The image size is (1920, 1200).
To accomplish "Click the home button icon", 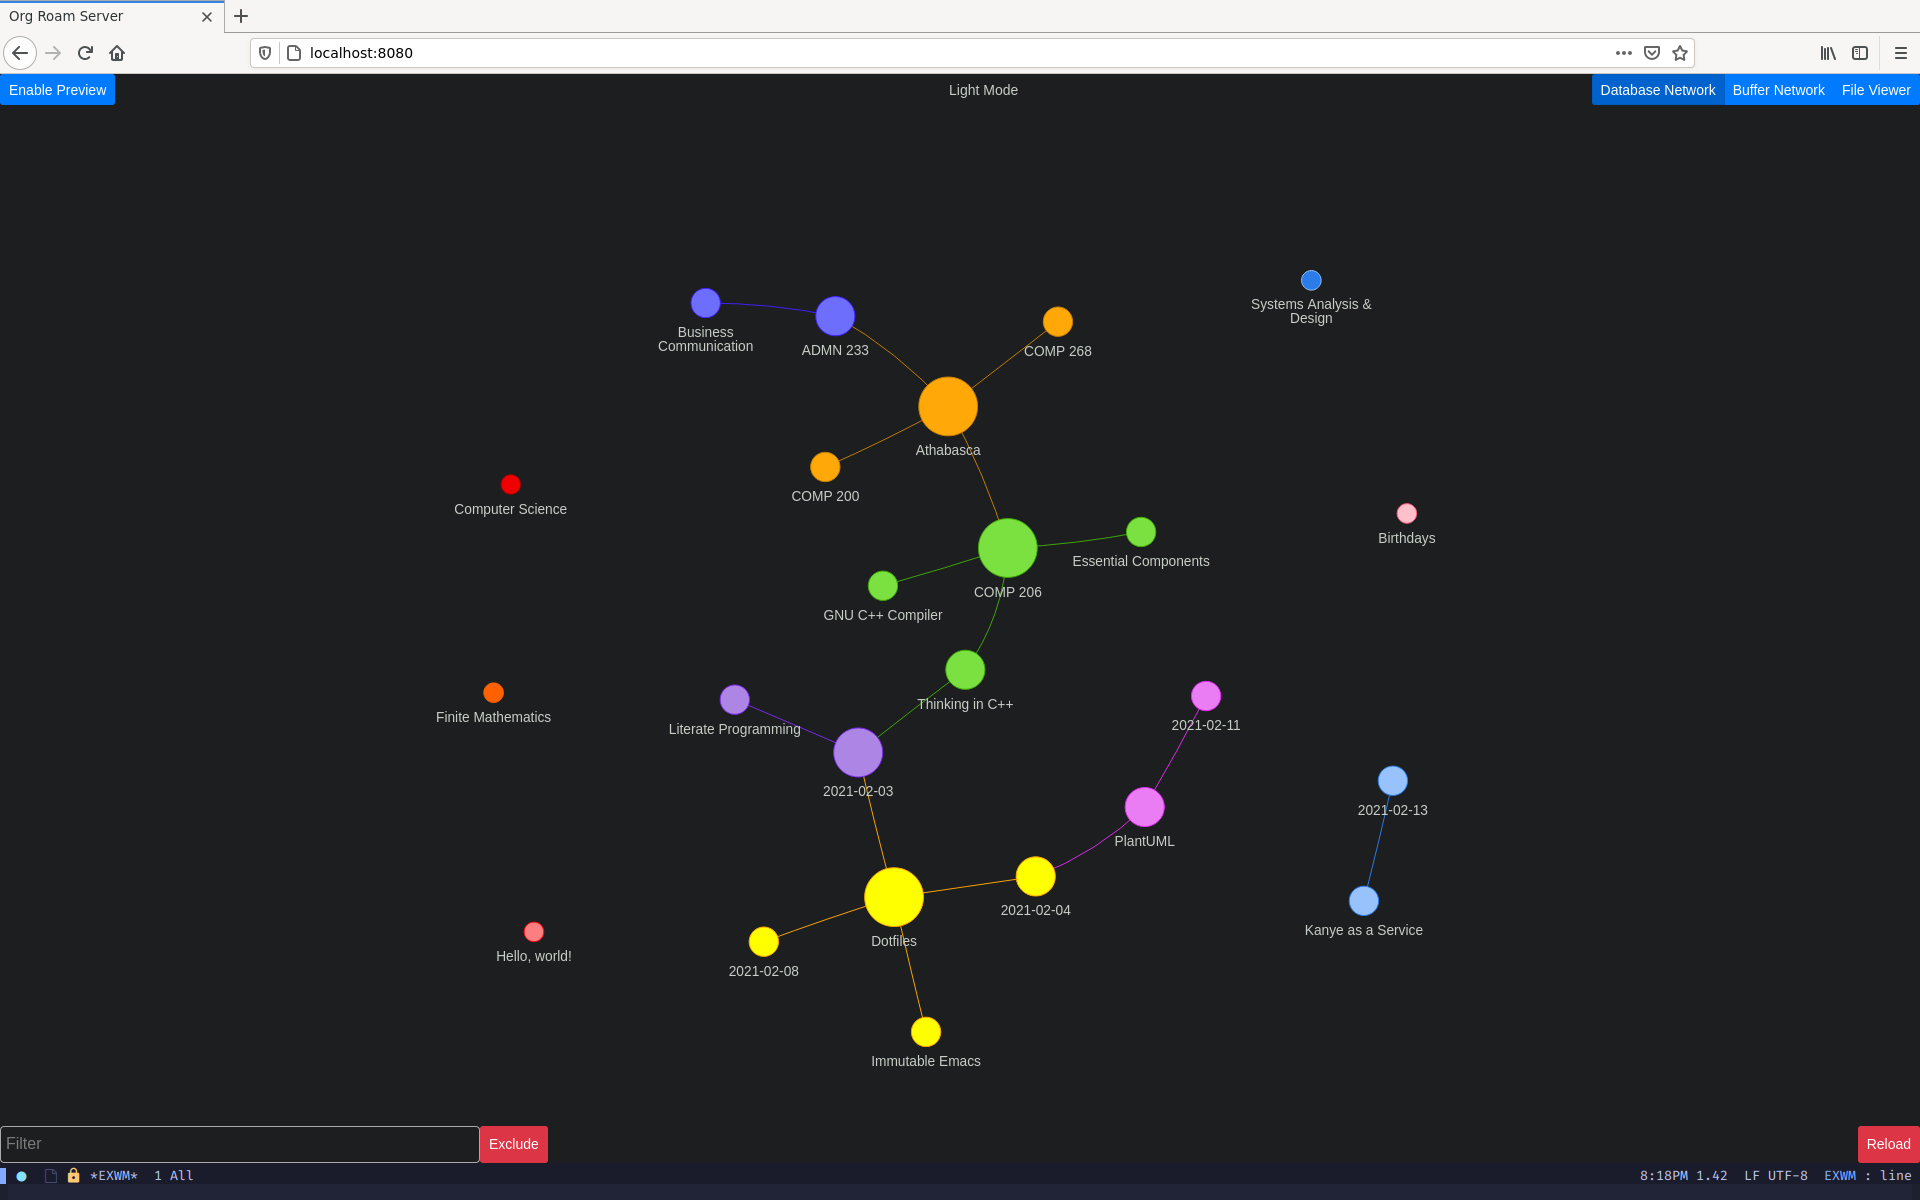I will [x=117, y=53].
